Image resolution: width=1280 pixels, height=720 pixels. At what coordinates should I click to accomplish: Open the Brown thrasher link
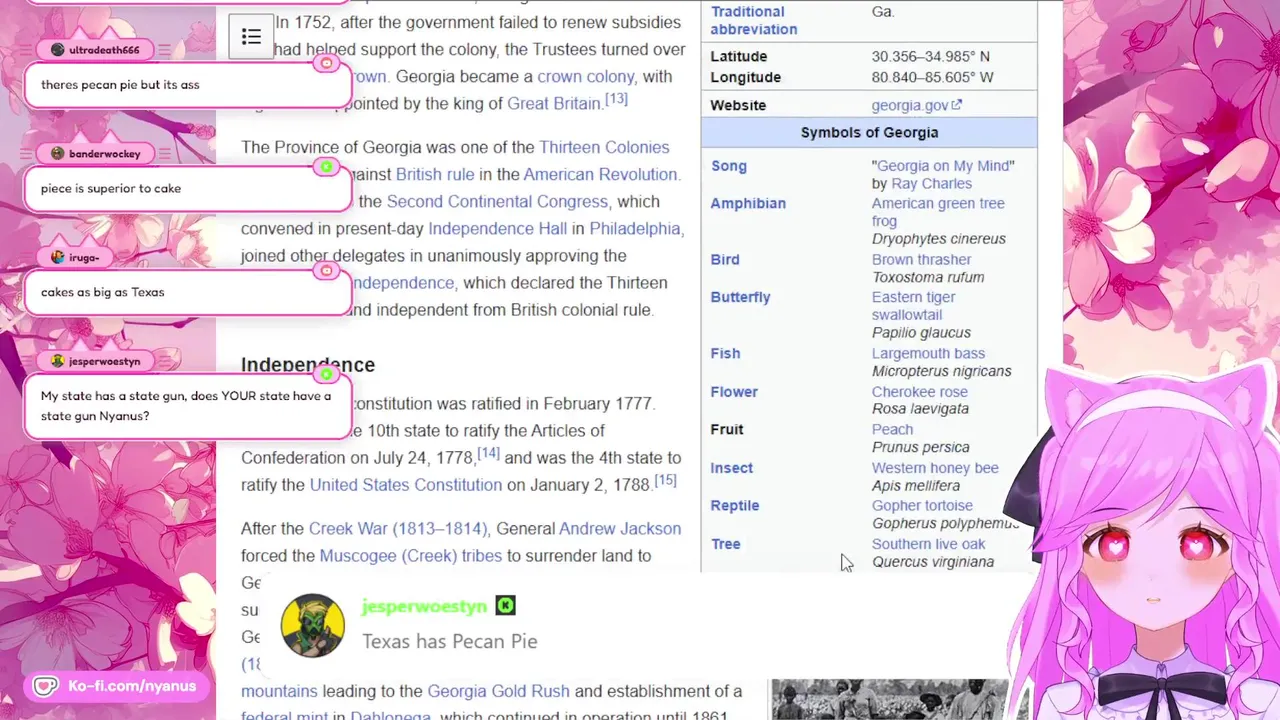tap(921, 259)
